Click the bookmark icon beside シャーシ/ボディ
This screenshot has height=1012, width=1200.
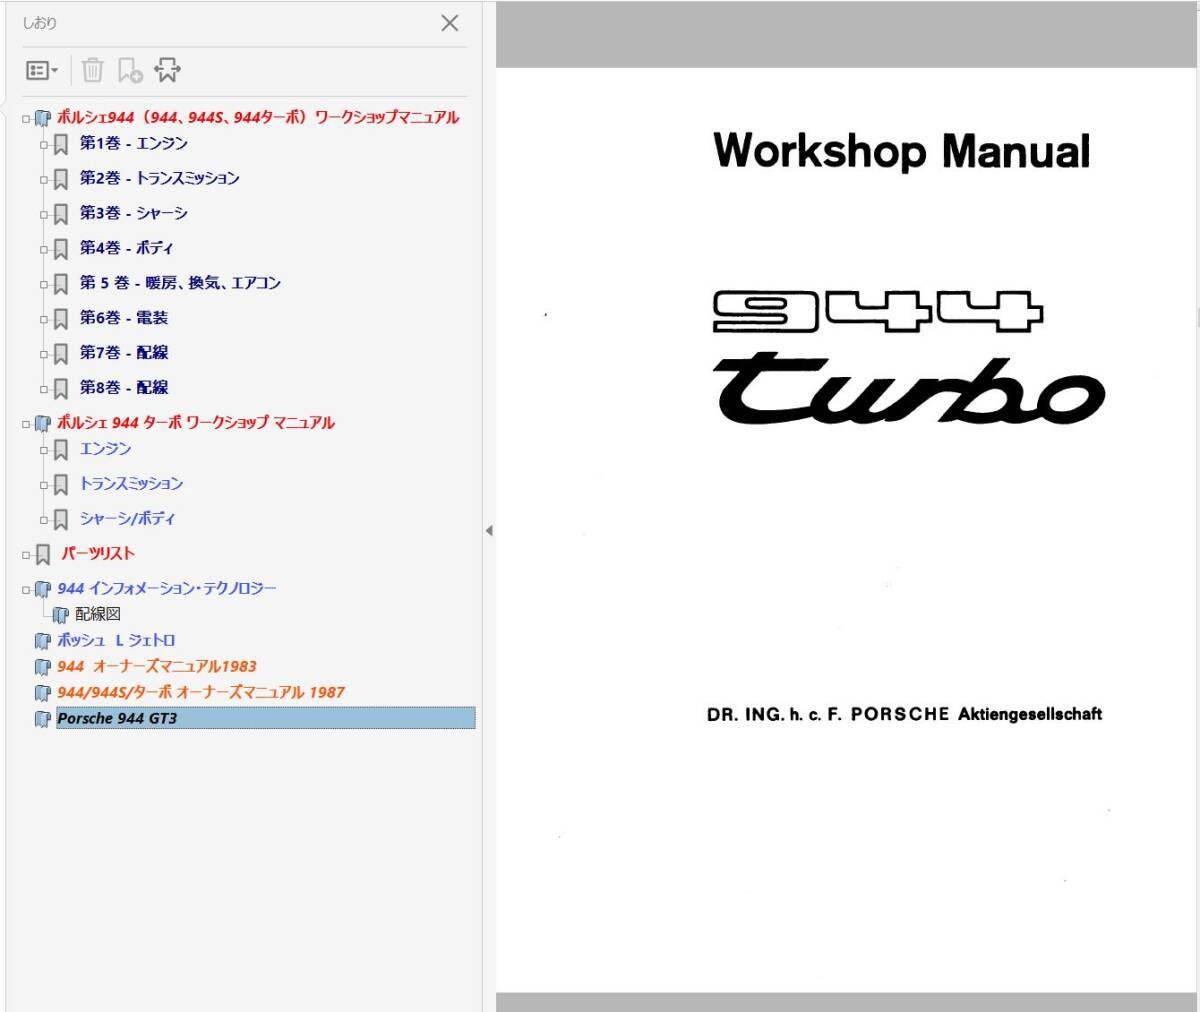point(61,520)
